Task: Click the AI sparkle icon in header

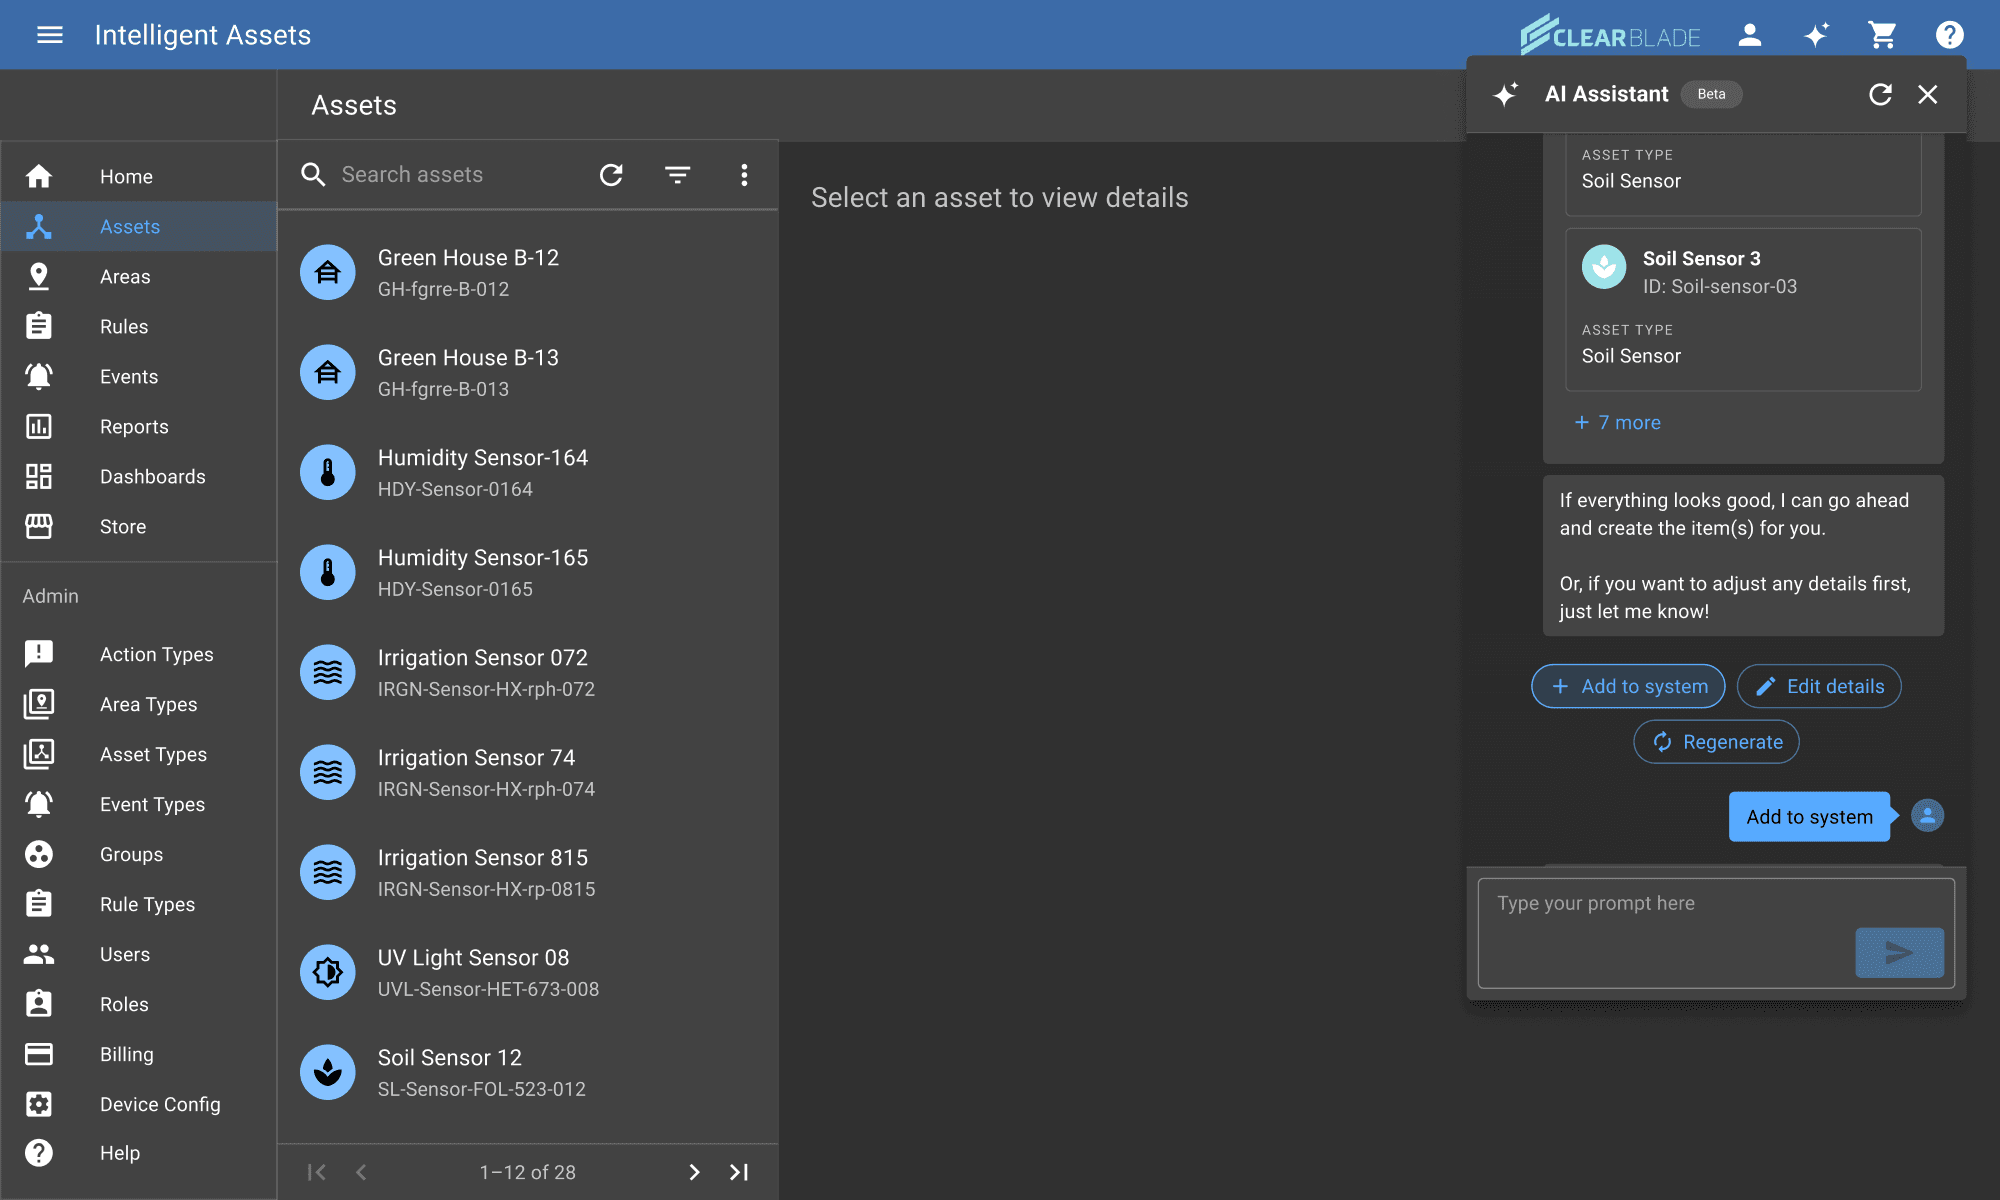Action: click(1816, 35)
